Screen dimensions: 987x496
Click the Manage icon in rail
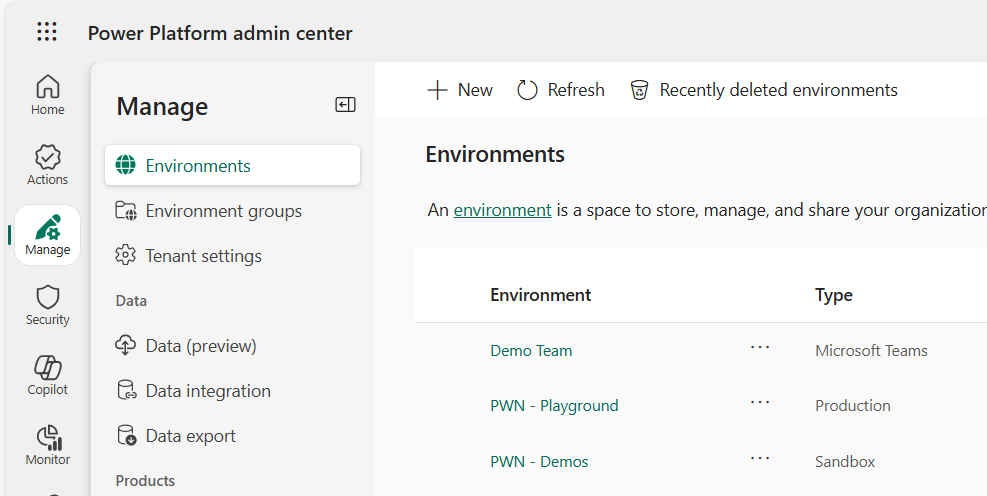click(47, 235)
